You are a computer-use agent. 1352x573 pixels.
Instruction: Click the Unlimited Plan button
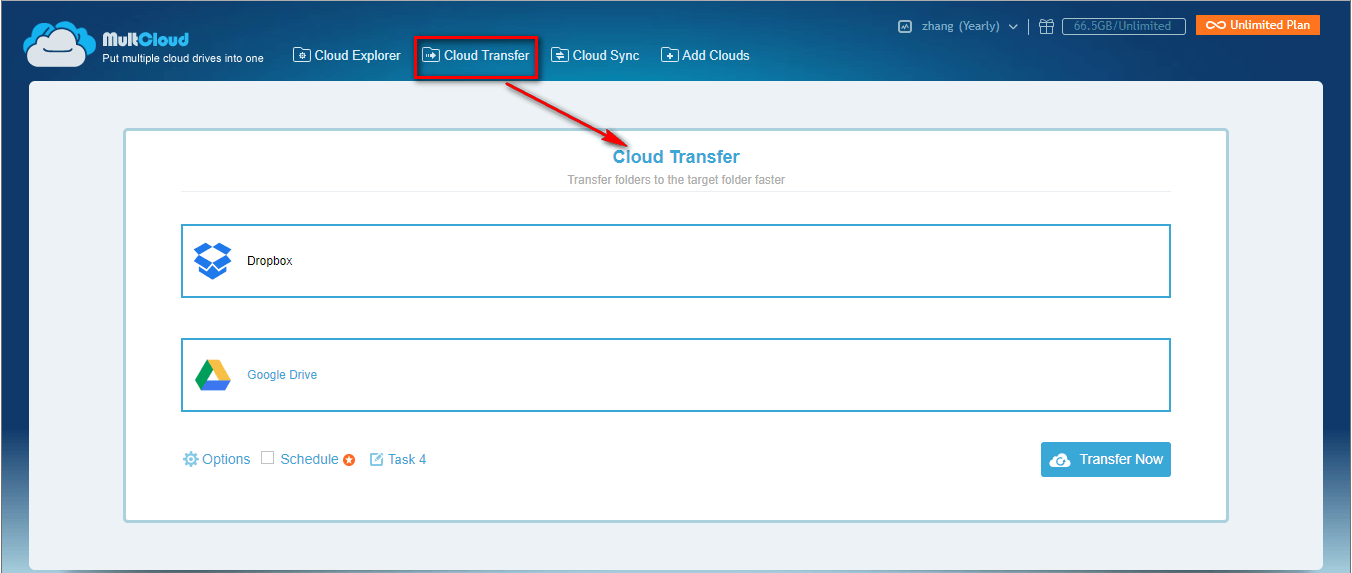pos(1258,25)
